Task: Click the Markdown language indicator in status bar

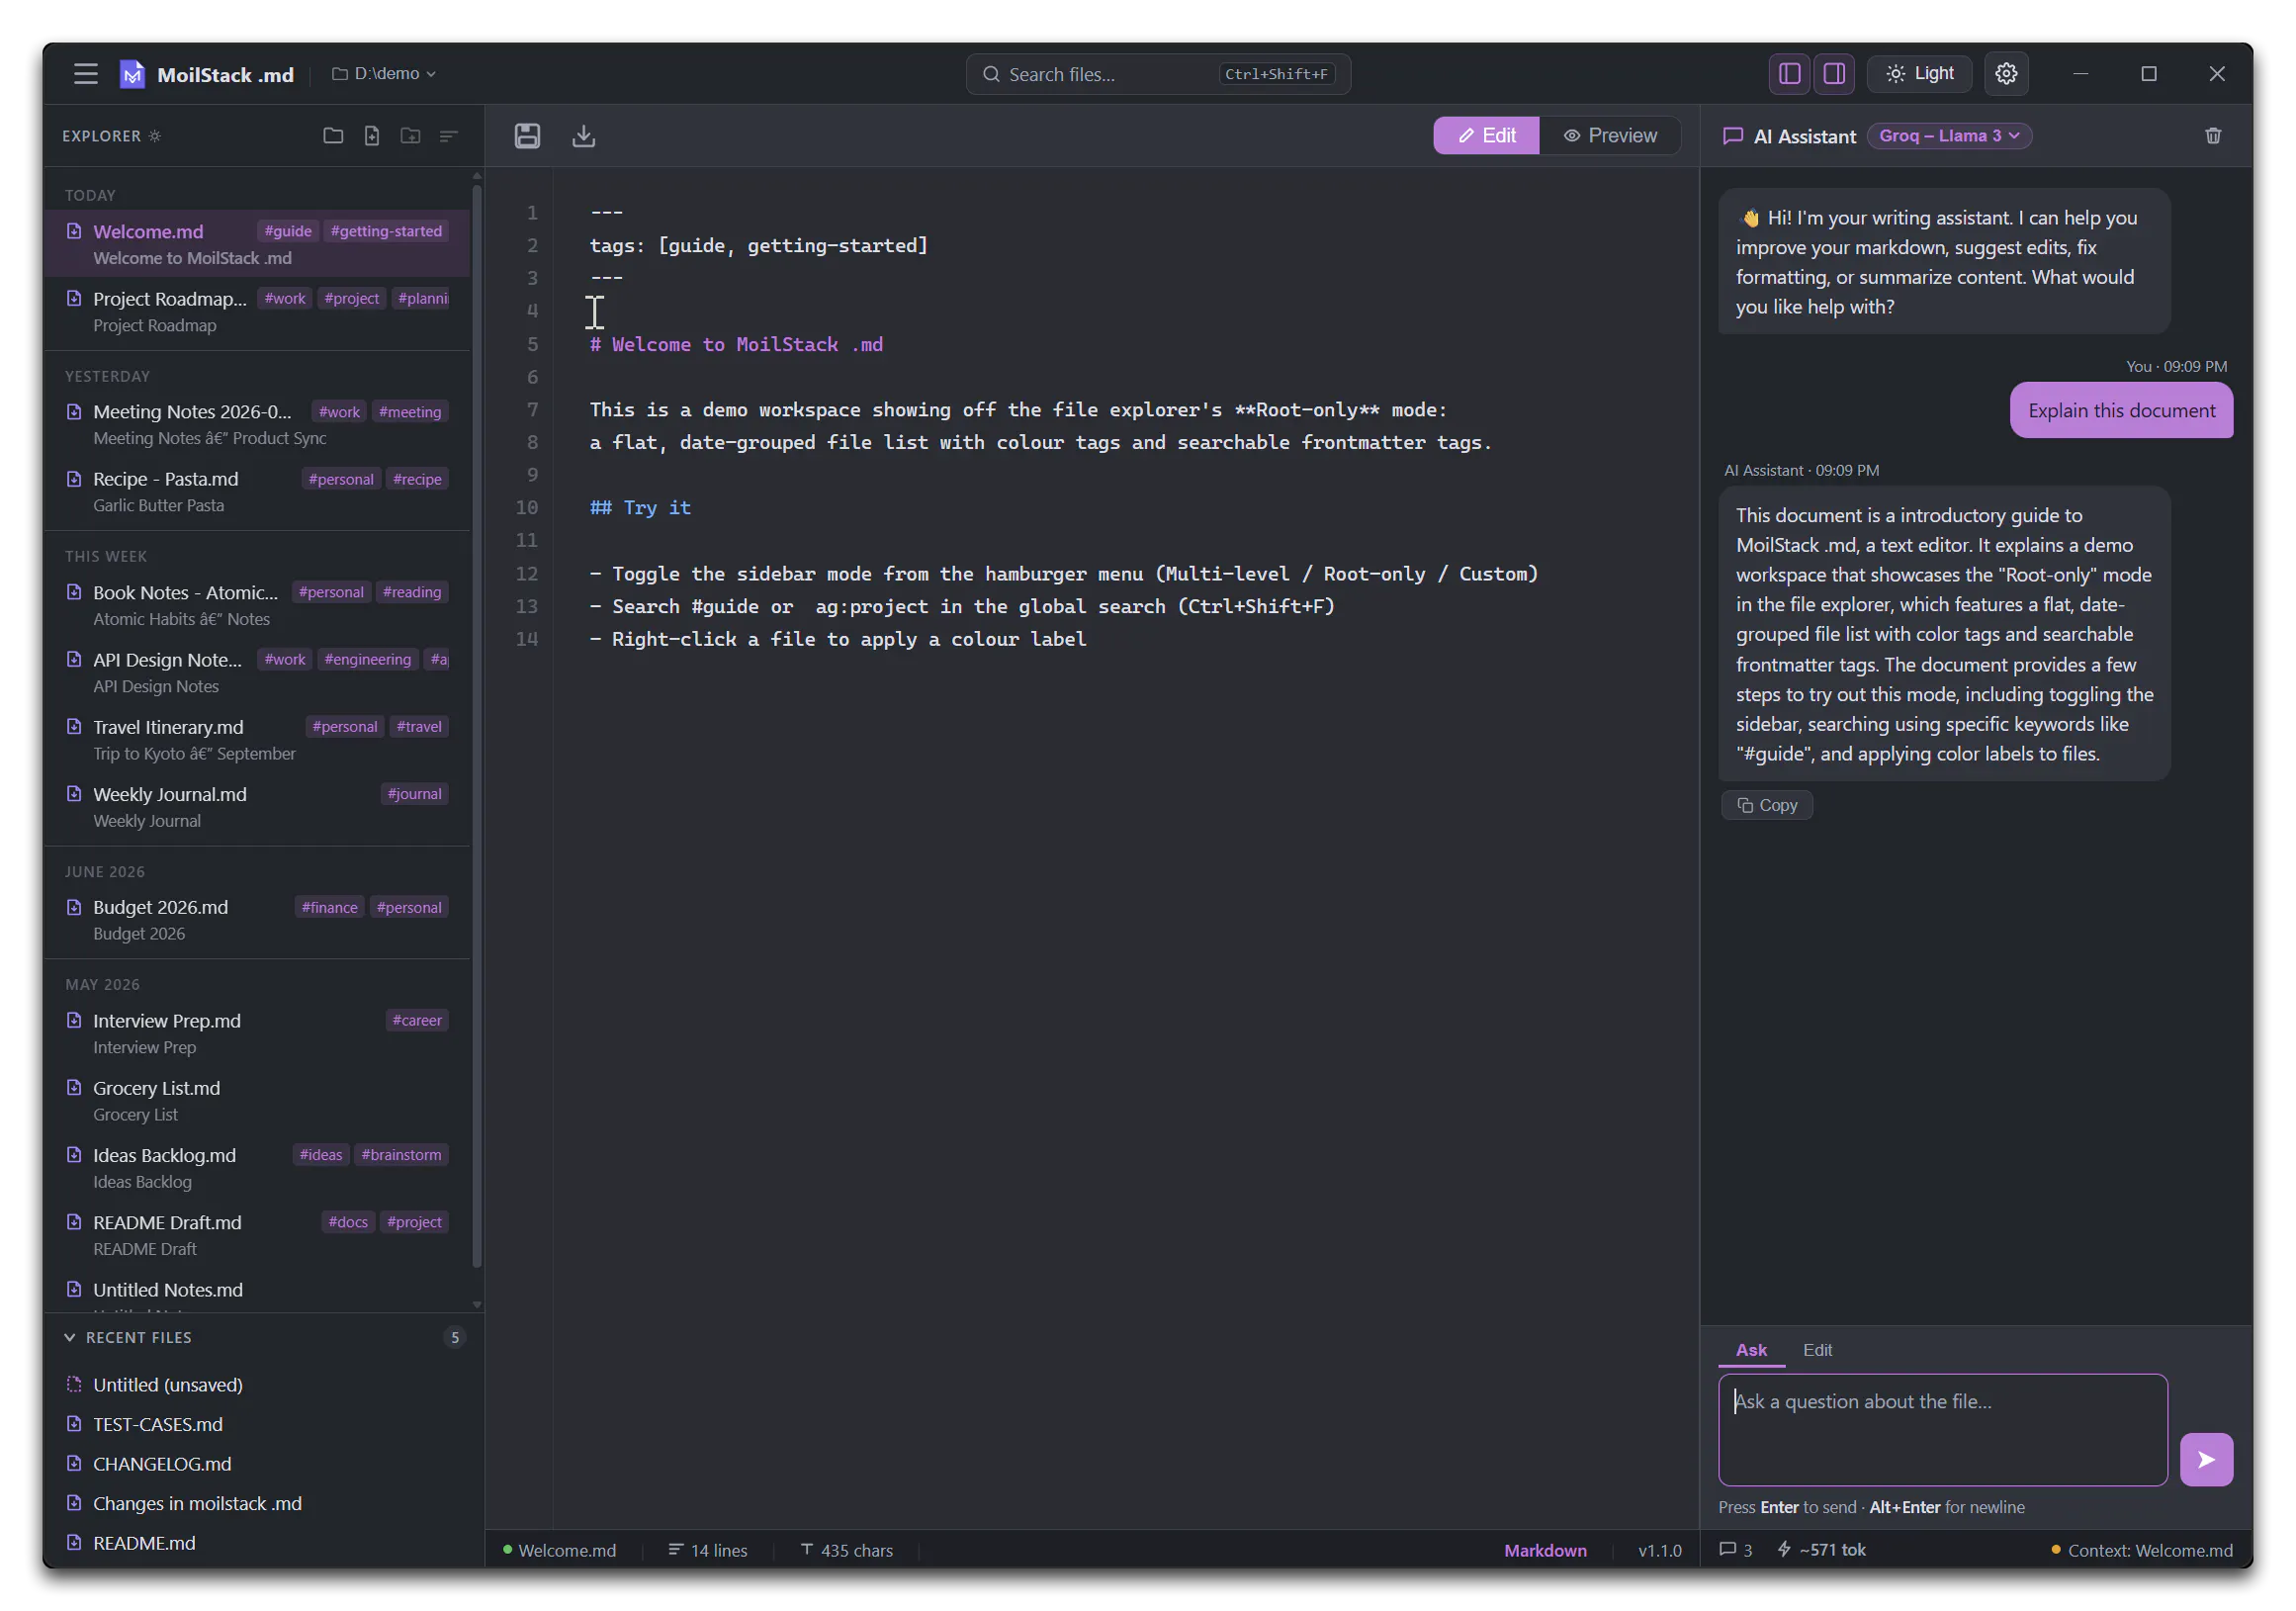Action: point(1545,1550)
